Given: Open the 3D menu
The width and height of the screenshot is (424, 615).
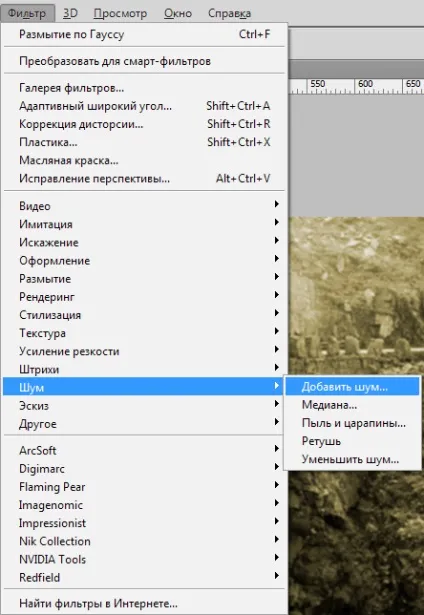Looking at the screenshot, I should [x=71, y=13].
